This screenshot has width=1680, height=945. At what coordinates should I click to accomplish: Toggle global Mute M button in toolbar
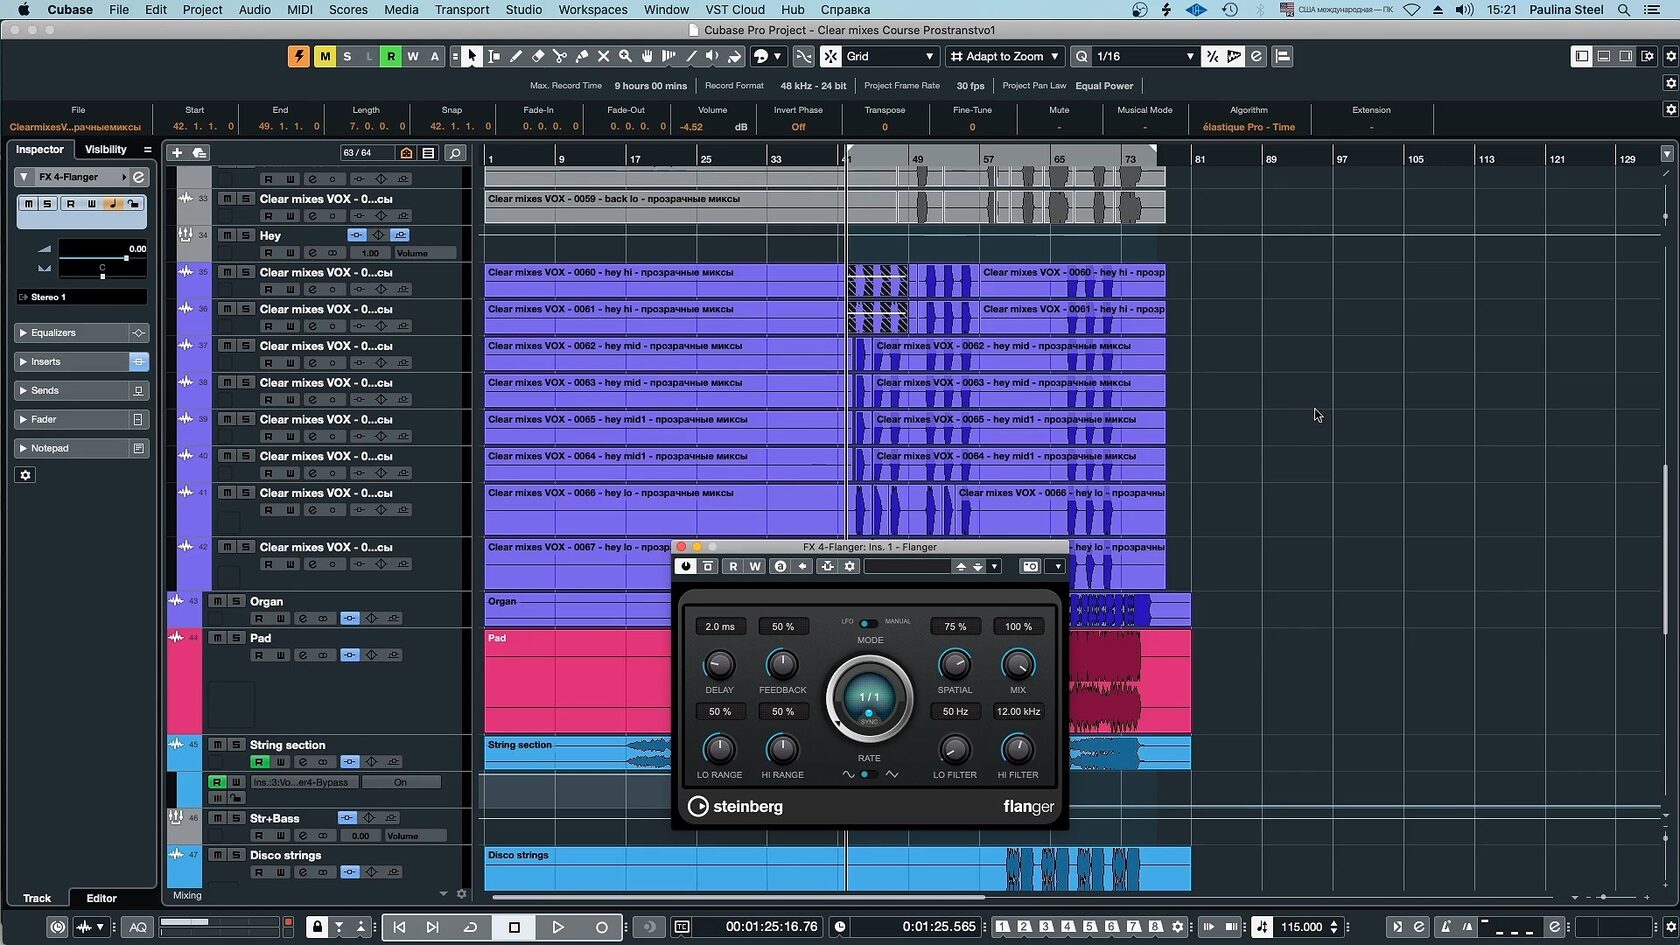[x=325, y=57]
